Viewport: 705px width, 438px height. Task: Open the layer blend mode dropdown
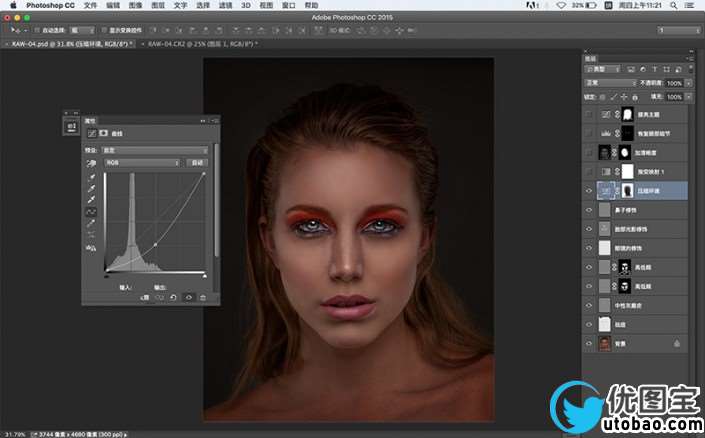[x=611, y=83]
